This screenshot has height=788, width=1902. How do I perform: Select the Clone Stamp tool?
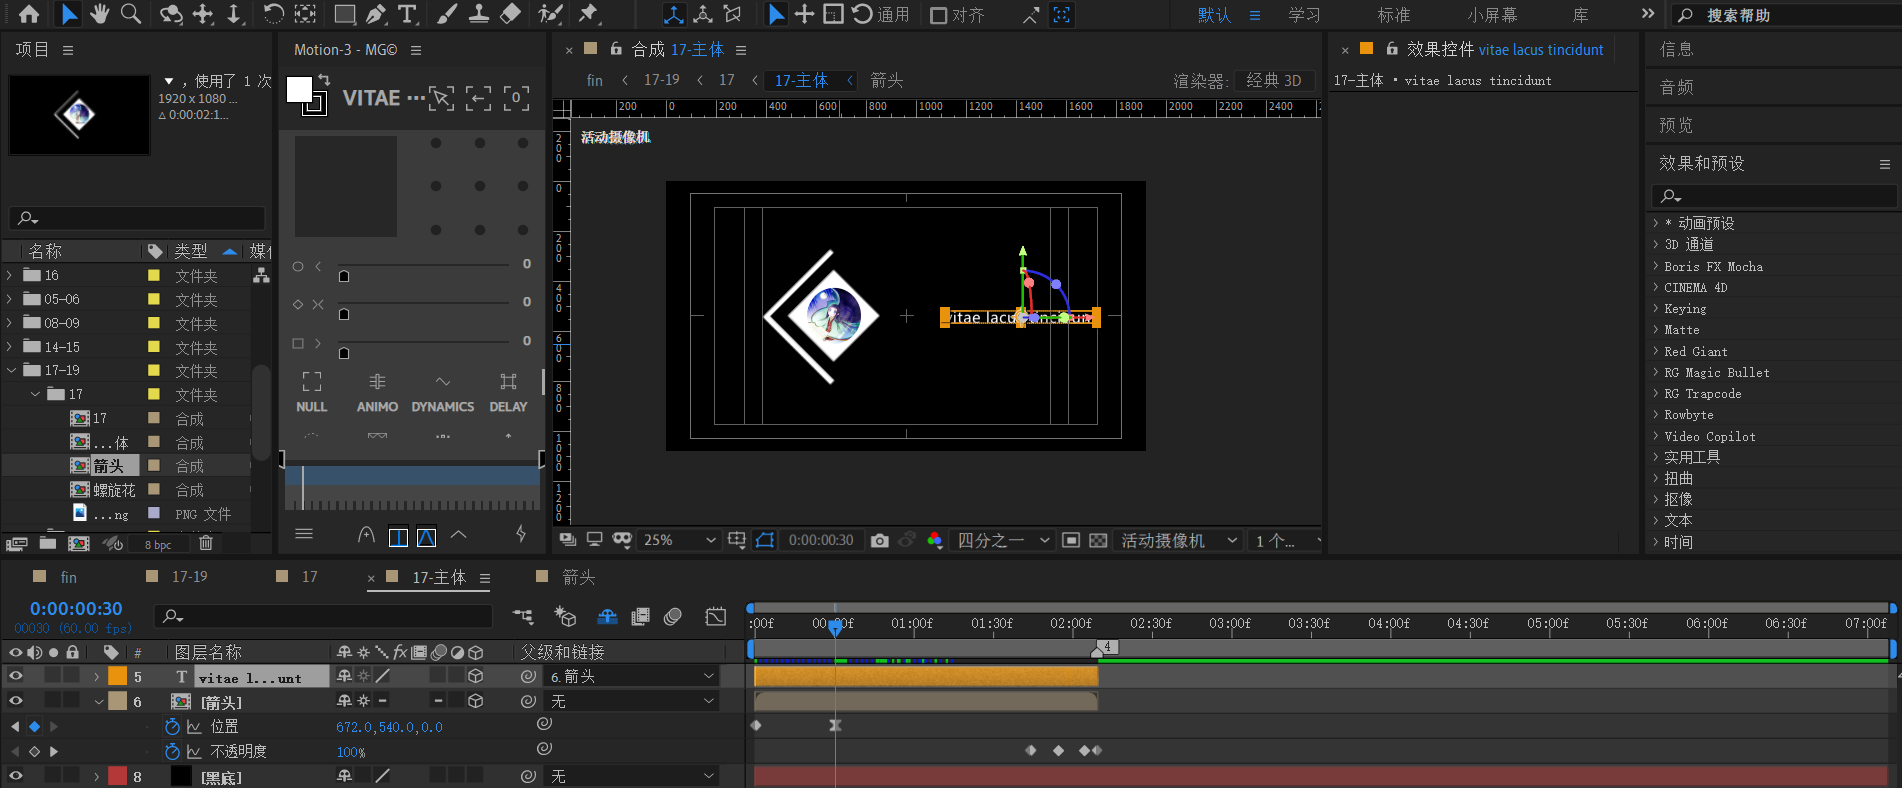pos(479,14)
